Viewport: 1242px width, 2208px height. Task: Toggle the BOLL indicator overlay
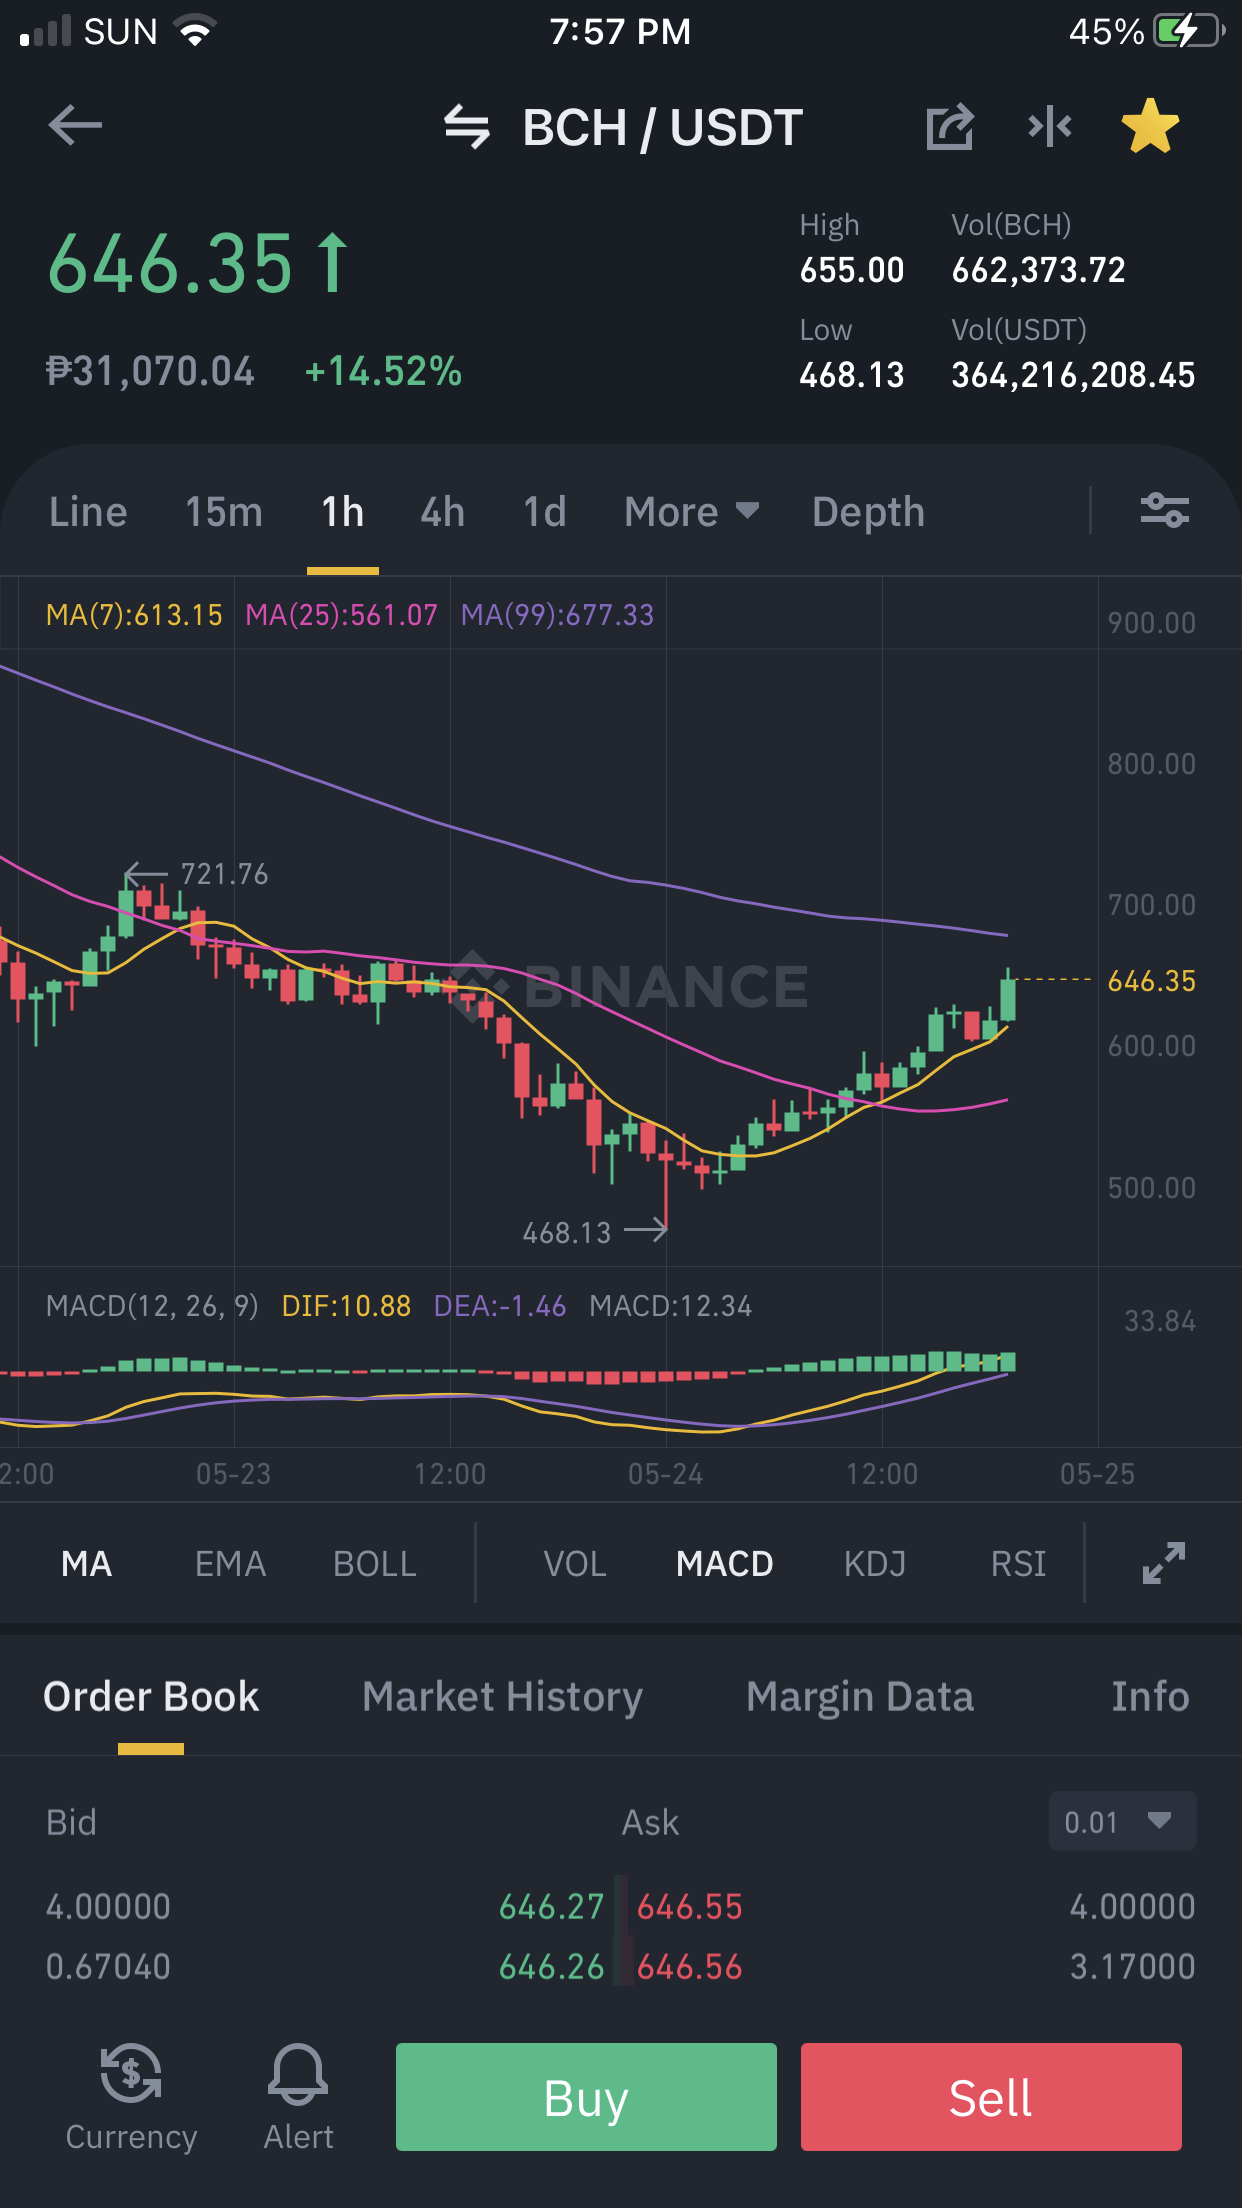[375, 1564]
